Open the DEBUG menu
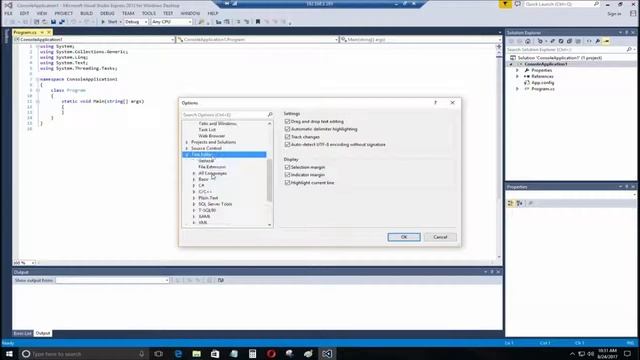Image resolution: width=640 pixels, height=360 pixels. (107, 13)
